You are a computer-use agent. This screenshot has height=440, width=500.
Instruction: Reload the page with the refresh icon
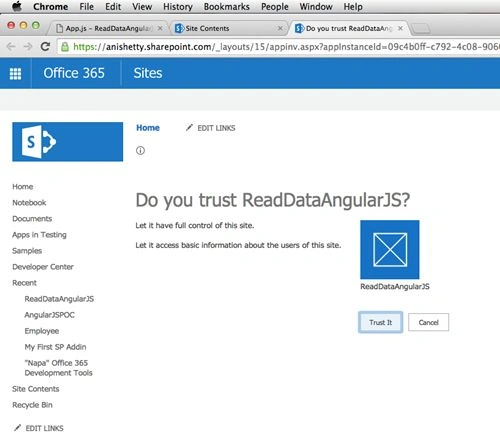pyautogui.click(x=45, y=46)
